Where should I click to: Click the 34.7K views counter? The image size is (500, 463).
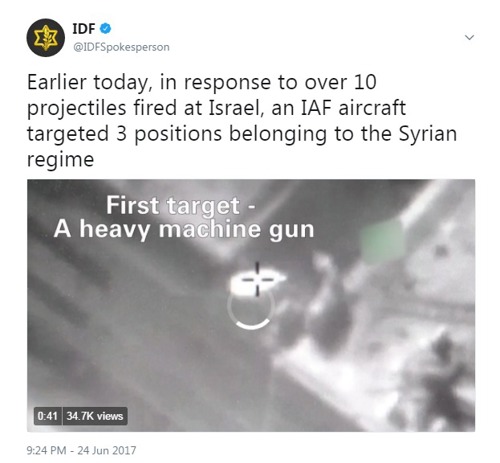point(95,416)
